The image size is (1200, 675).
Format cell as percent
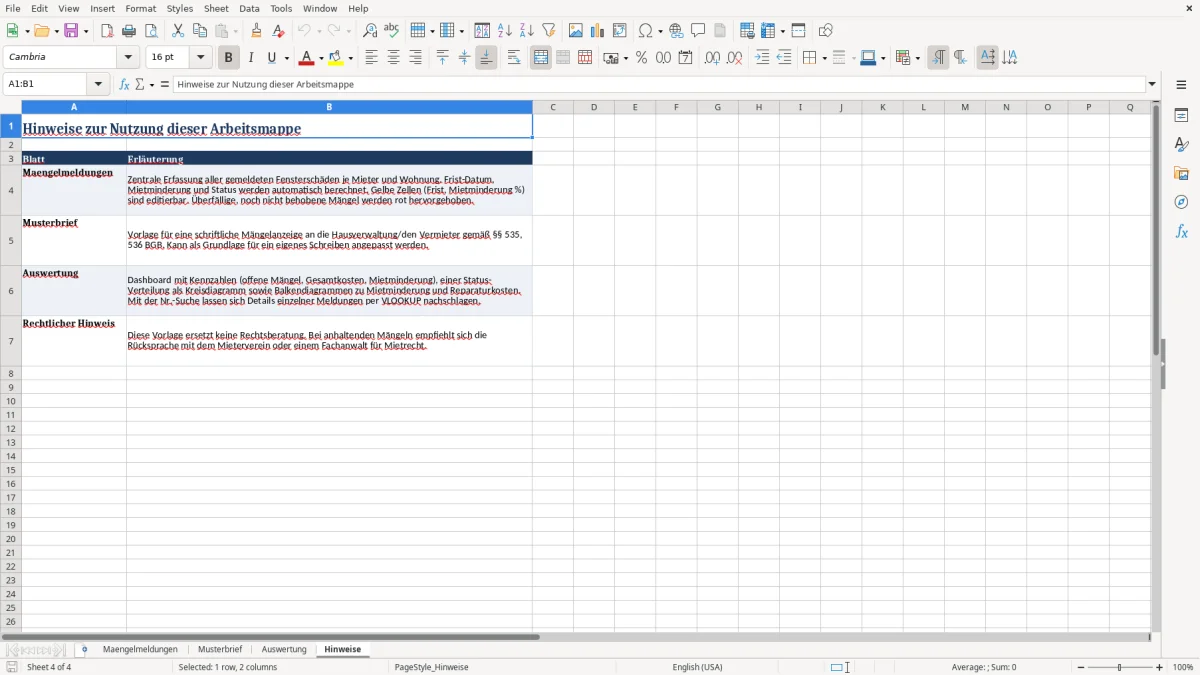642,58
